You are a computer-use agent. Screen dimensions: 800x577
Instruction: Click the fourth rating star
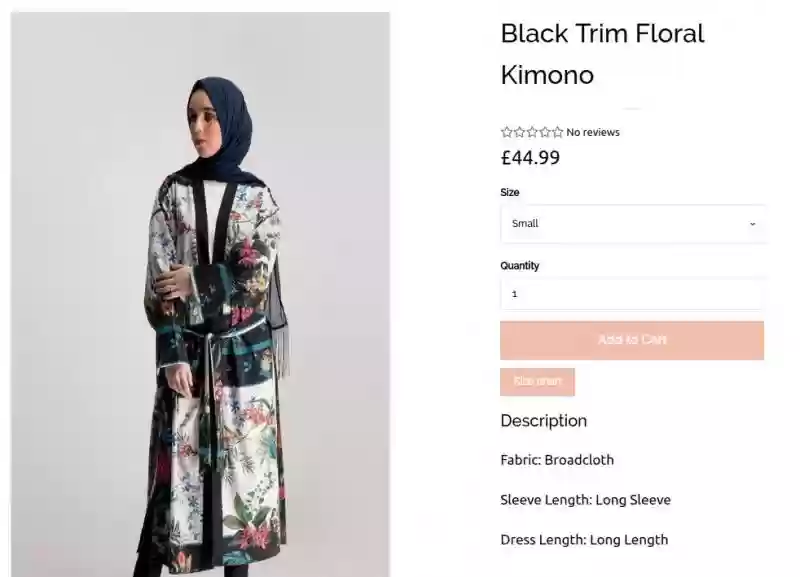coord(545,132)
